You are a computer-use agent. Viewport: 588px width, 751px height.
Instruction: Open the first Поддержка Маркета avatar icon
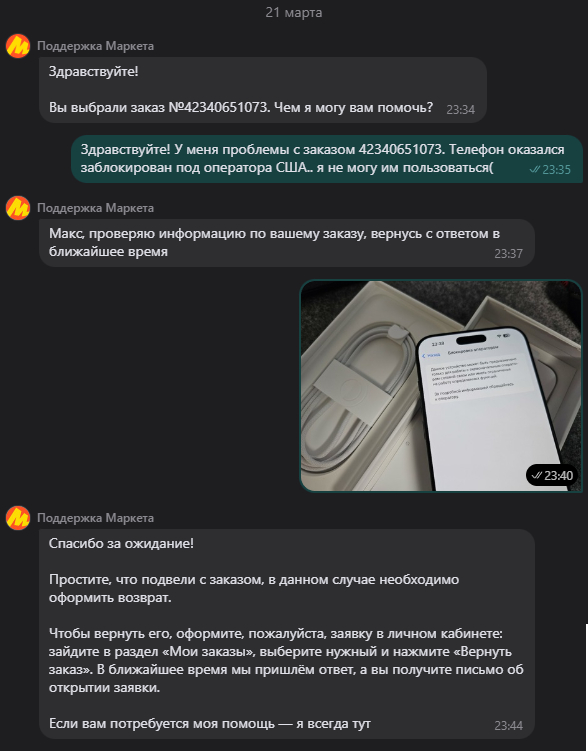tap(18, 46)
